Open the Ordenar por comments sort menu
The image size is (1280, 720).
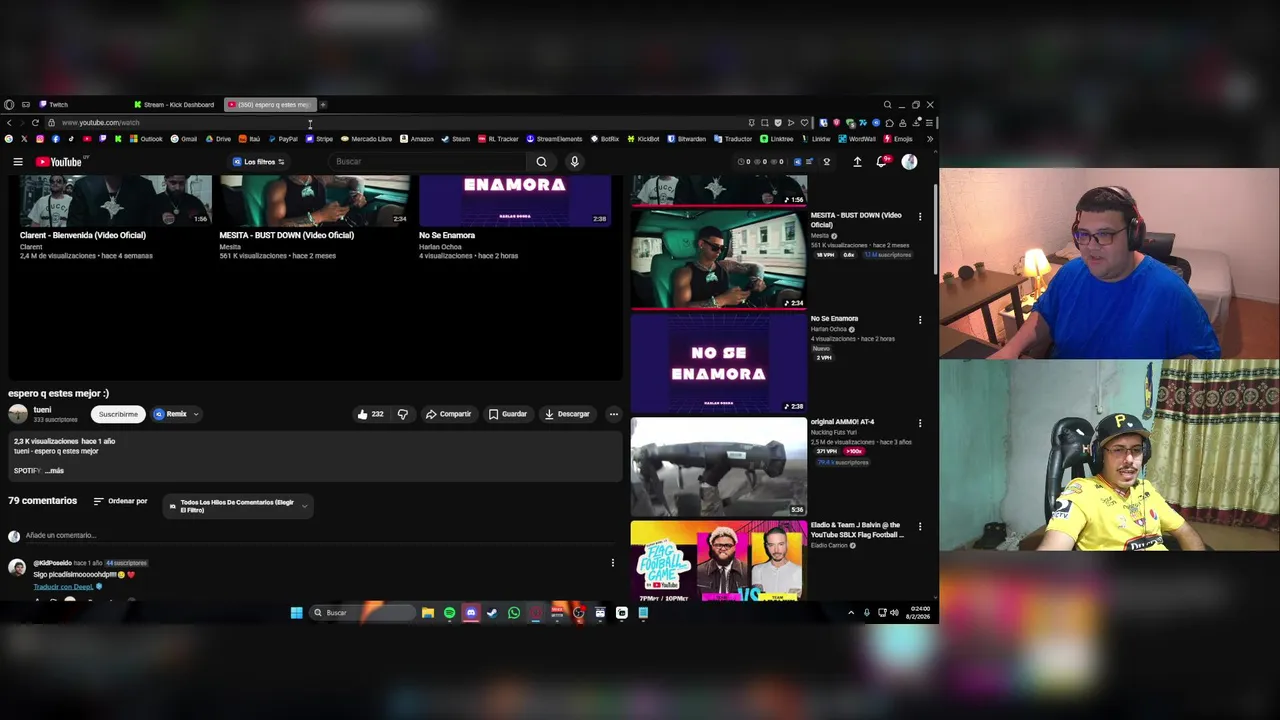120,501
